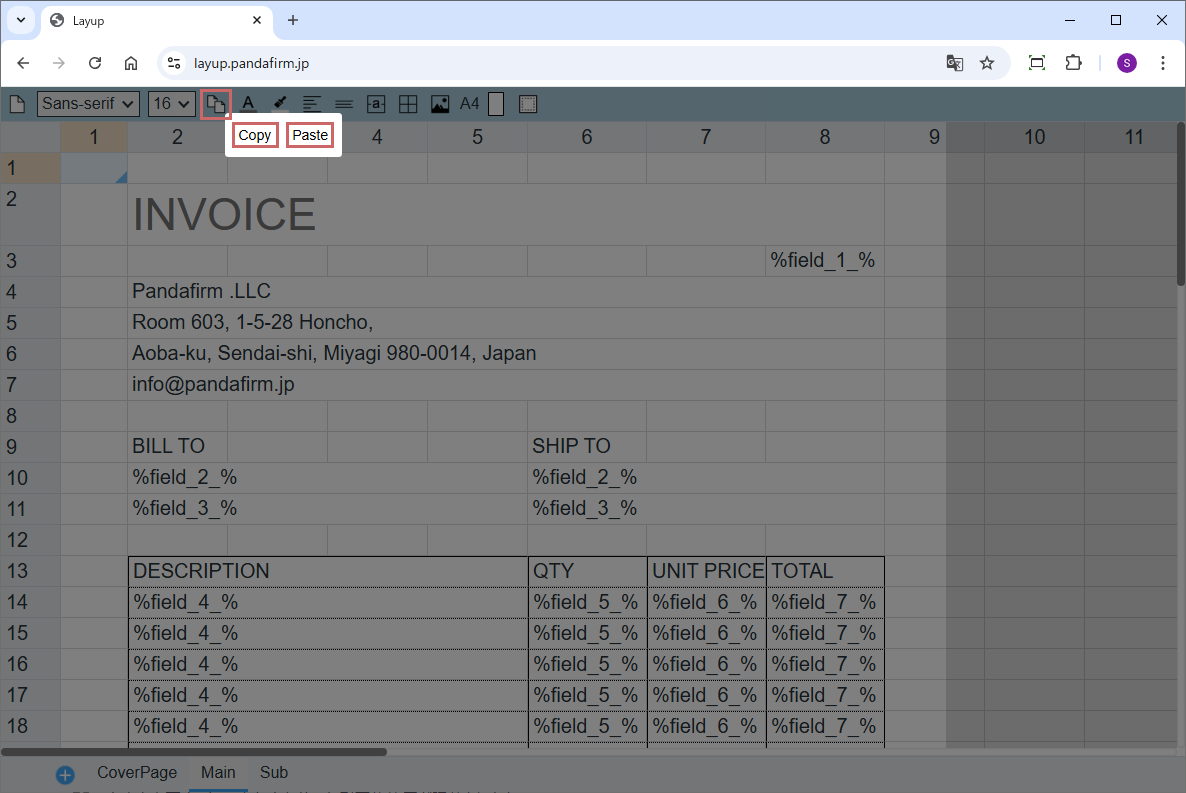This screenshot has height=793, width=1186.
Task: Switch to the Sub sheet tab
Action: point(273,772)
